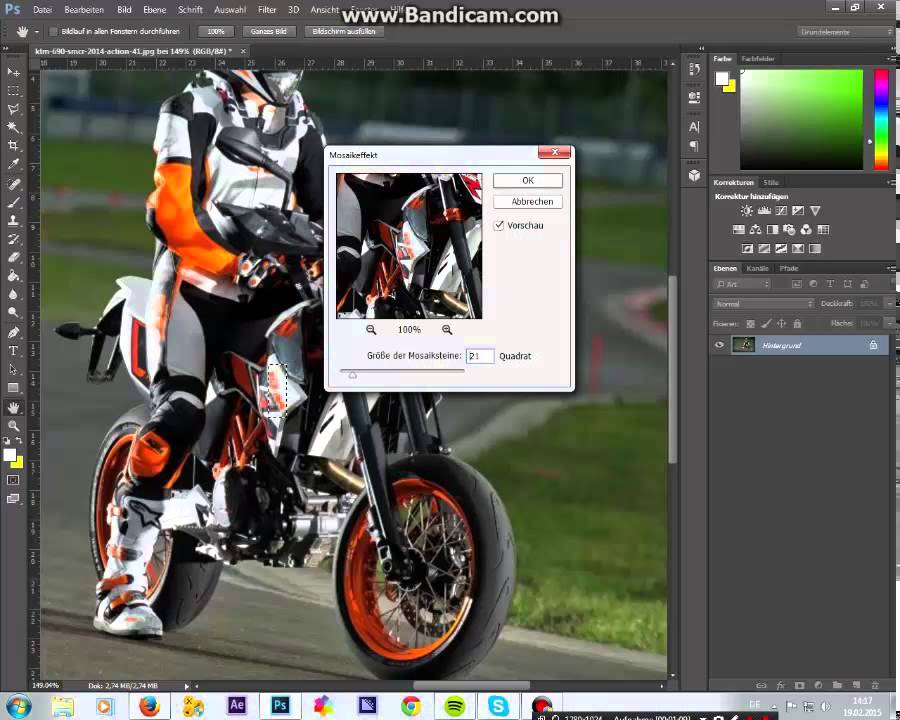The width and height of the screenshot is (900, 720).
Task: Open the Auswahl menu
Action: pyautogui.click(x=230, y=10)
